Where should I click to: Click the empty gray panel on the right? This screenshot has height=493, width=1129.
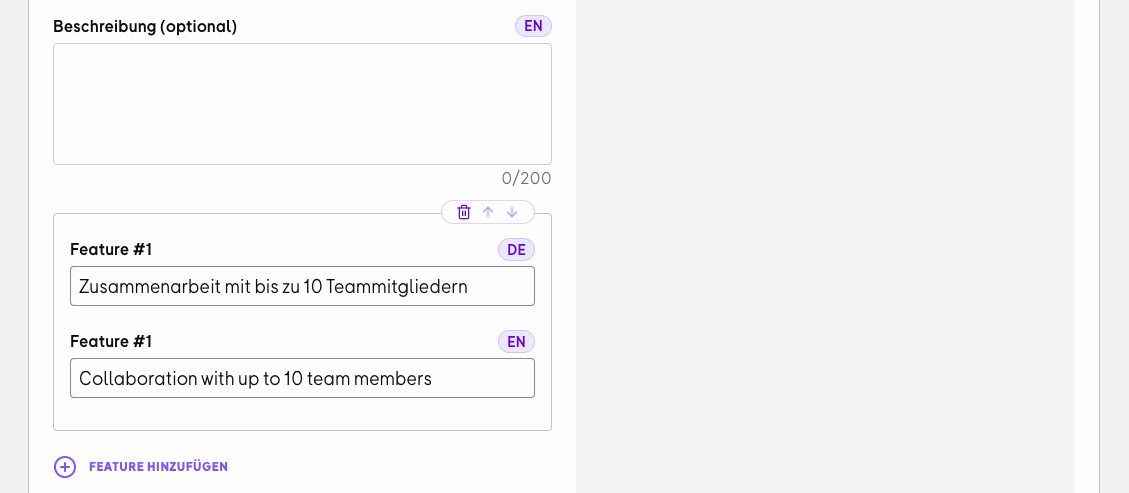[x=825, y=246]
